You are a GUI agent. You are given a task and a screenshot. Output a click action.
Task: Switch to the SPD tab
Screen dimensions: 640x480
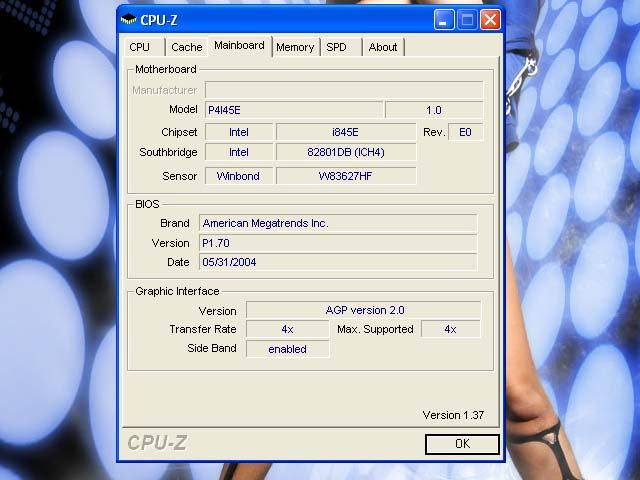tap(336, 47)
